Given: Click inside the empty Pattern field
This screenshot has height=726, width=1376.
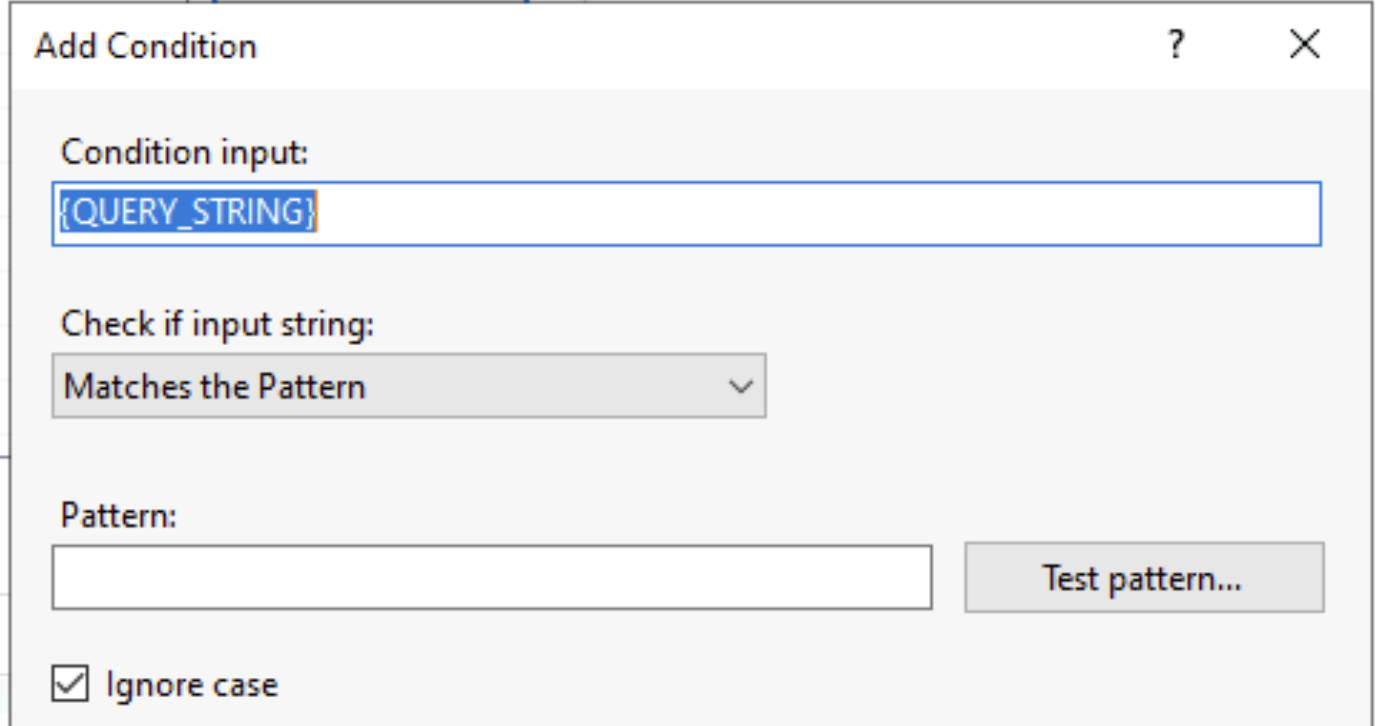Looking at the screenshot, I should 491,577.
